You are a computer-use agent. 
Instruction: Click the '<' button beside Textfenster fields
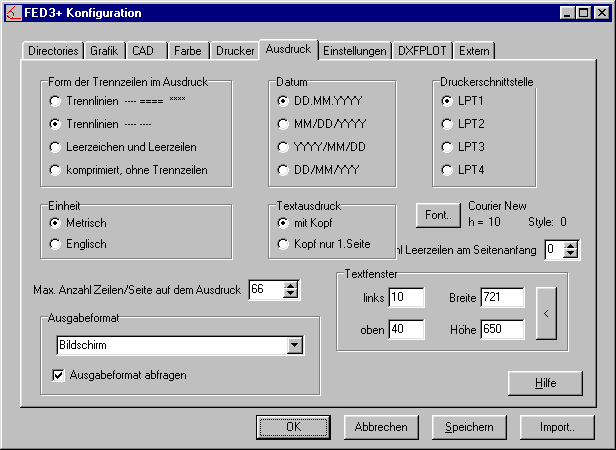tap(546, 313)
